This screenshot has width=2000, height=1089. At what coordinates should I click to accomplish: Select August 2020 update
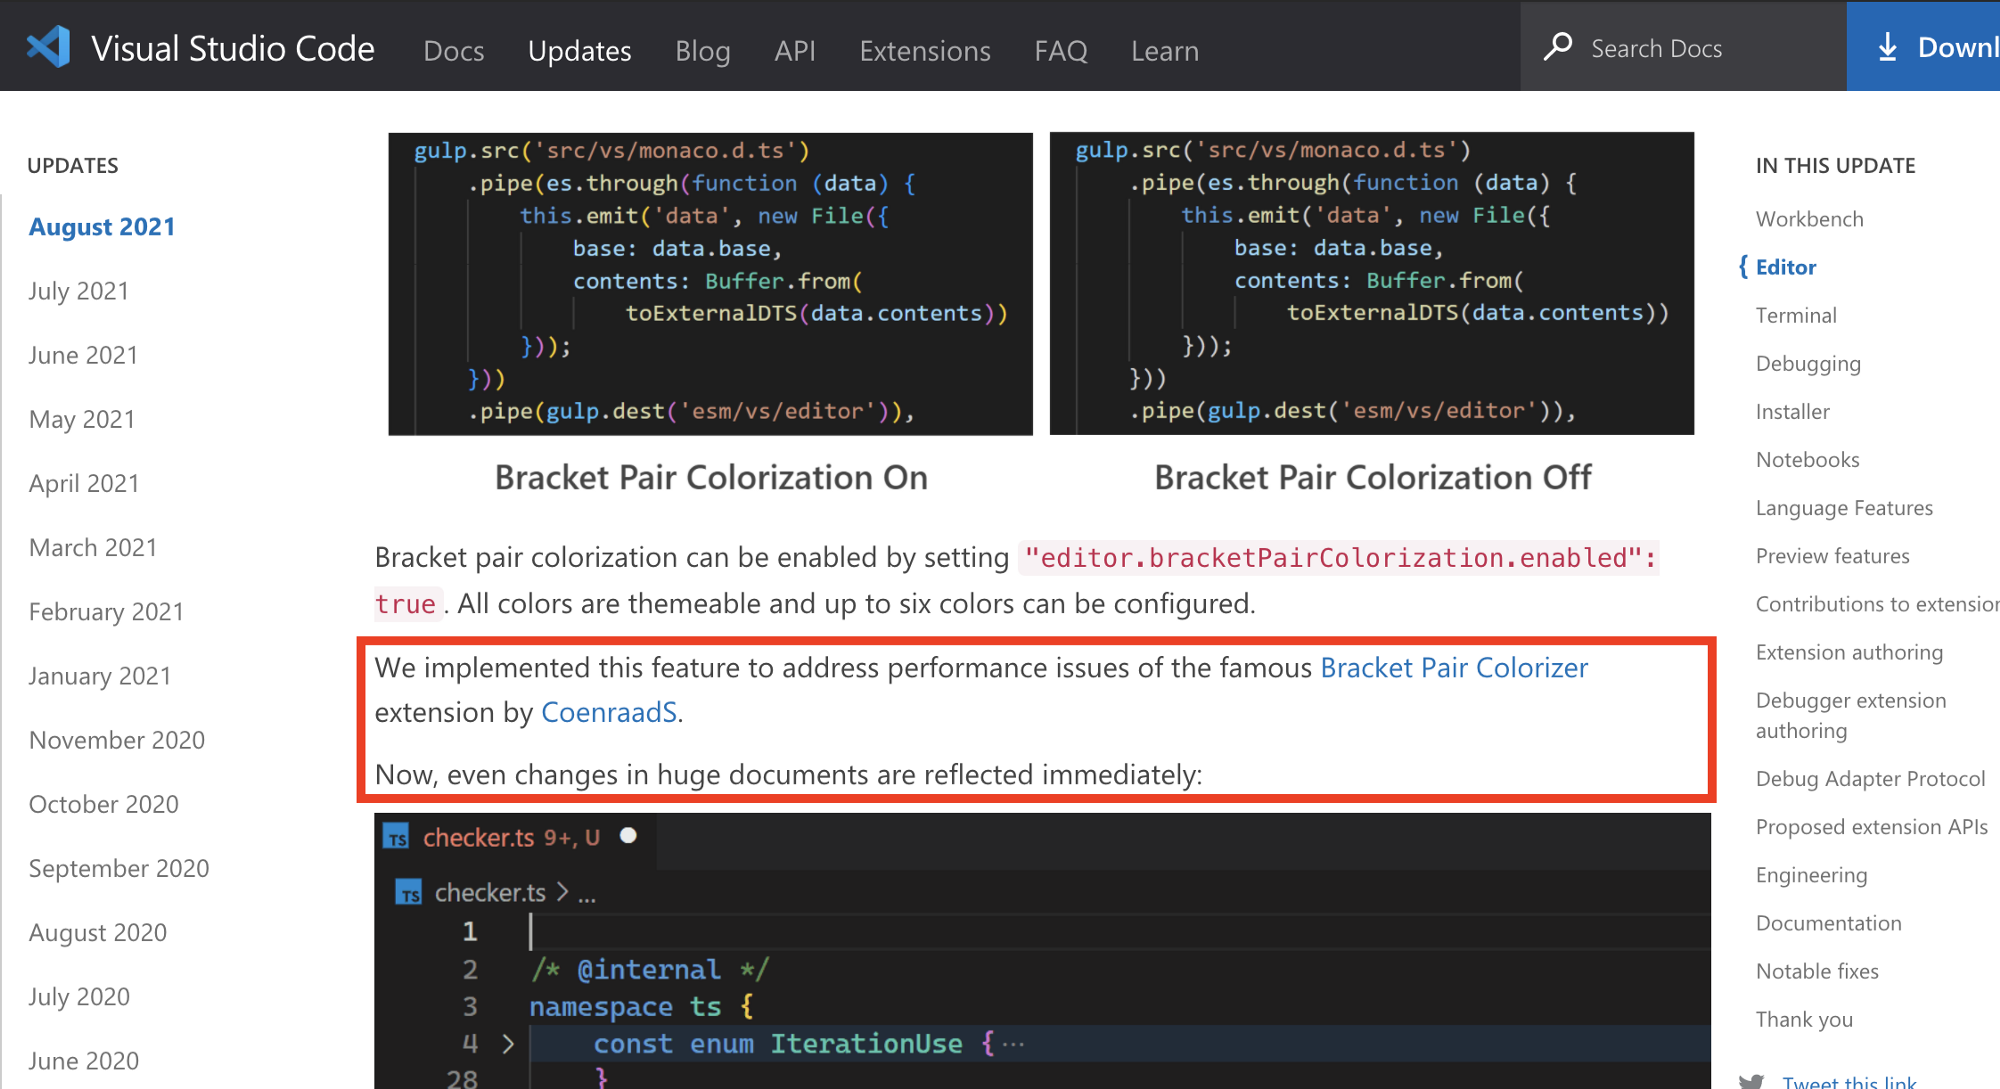point(98,932)
